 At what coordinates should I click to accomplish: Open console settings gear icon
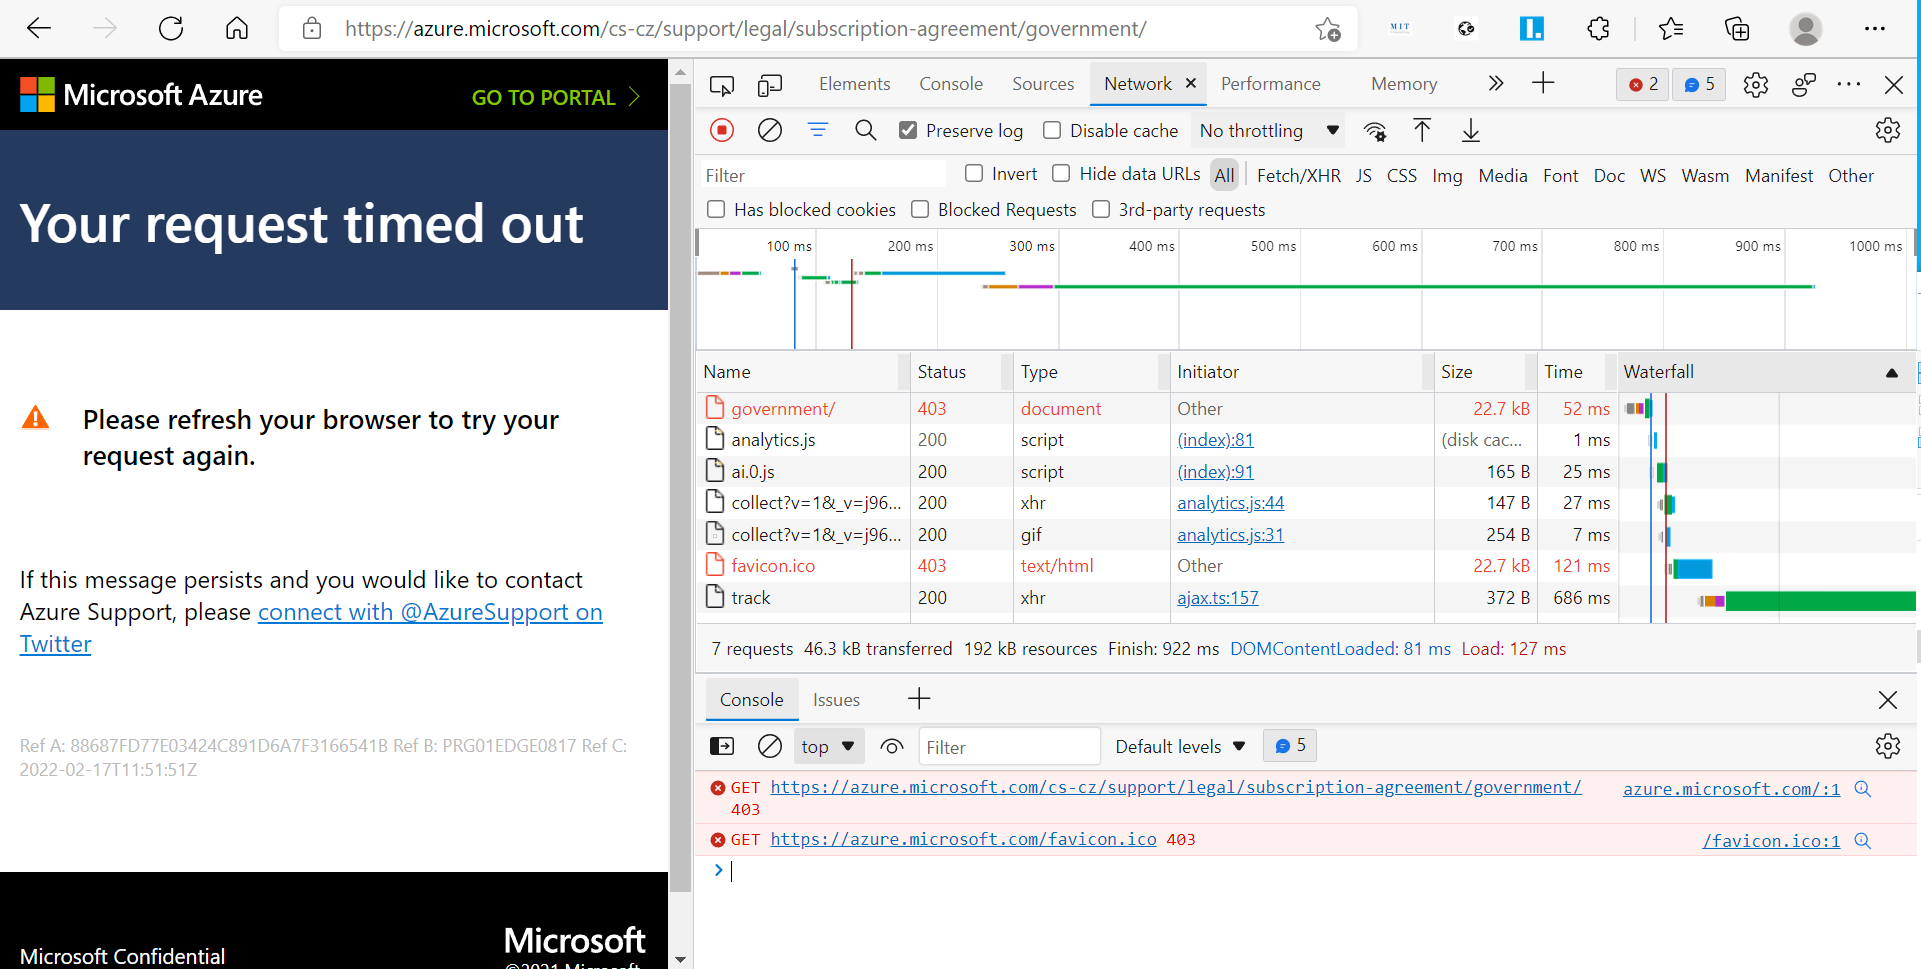[1888, 746]
